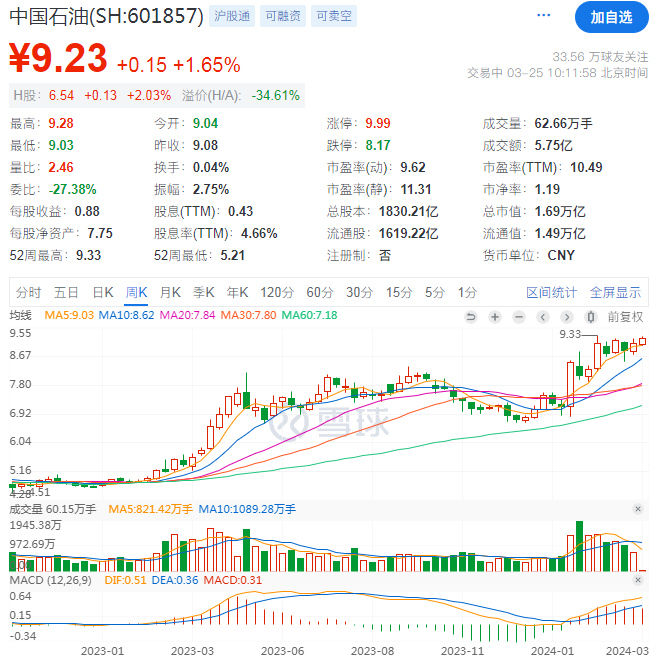Image resolution: width=662 pixels, height=661 pixels.
Task: Click the 最高 value 9.28
Action: pos(61,123)
